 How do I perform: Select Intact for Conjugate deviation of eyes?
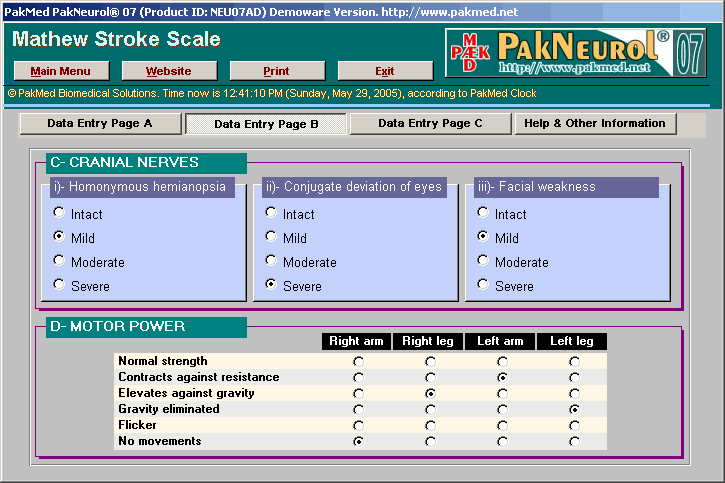tap(271, 212)
